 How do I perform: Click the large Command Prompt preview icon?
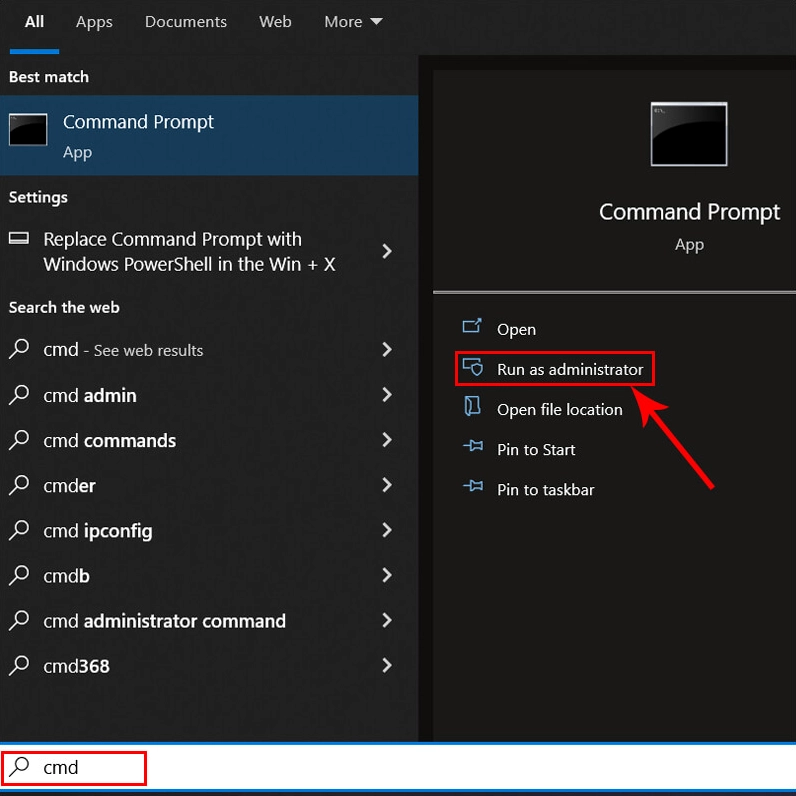coord(689,134)
